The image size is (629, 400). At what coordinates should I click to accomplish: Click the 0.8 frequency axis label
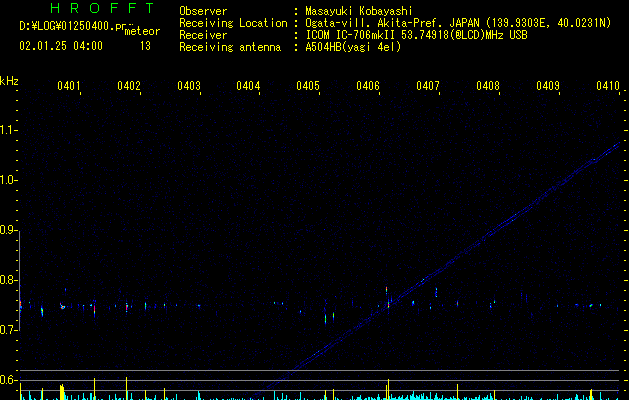click(7, 280)
